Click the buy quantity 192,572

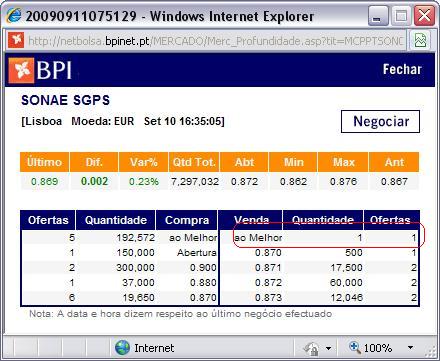tap(136, 238)
